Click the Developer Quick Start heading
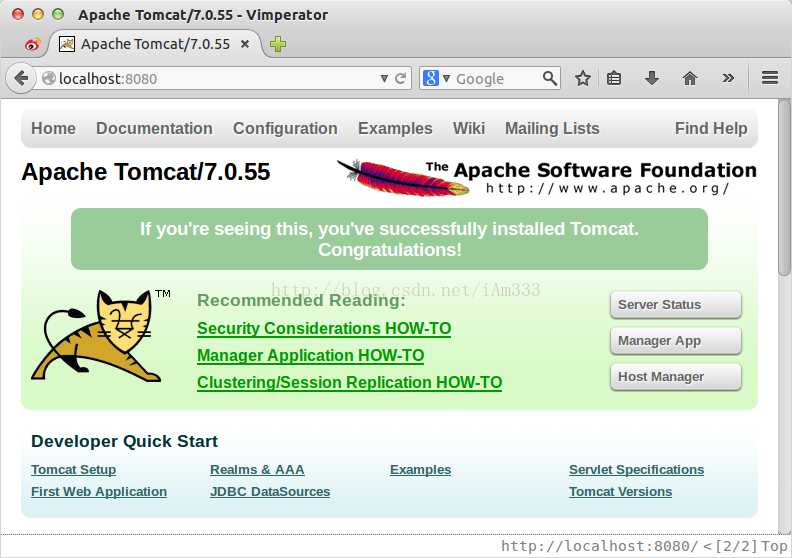 (x=124, y=441)
